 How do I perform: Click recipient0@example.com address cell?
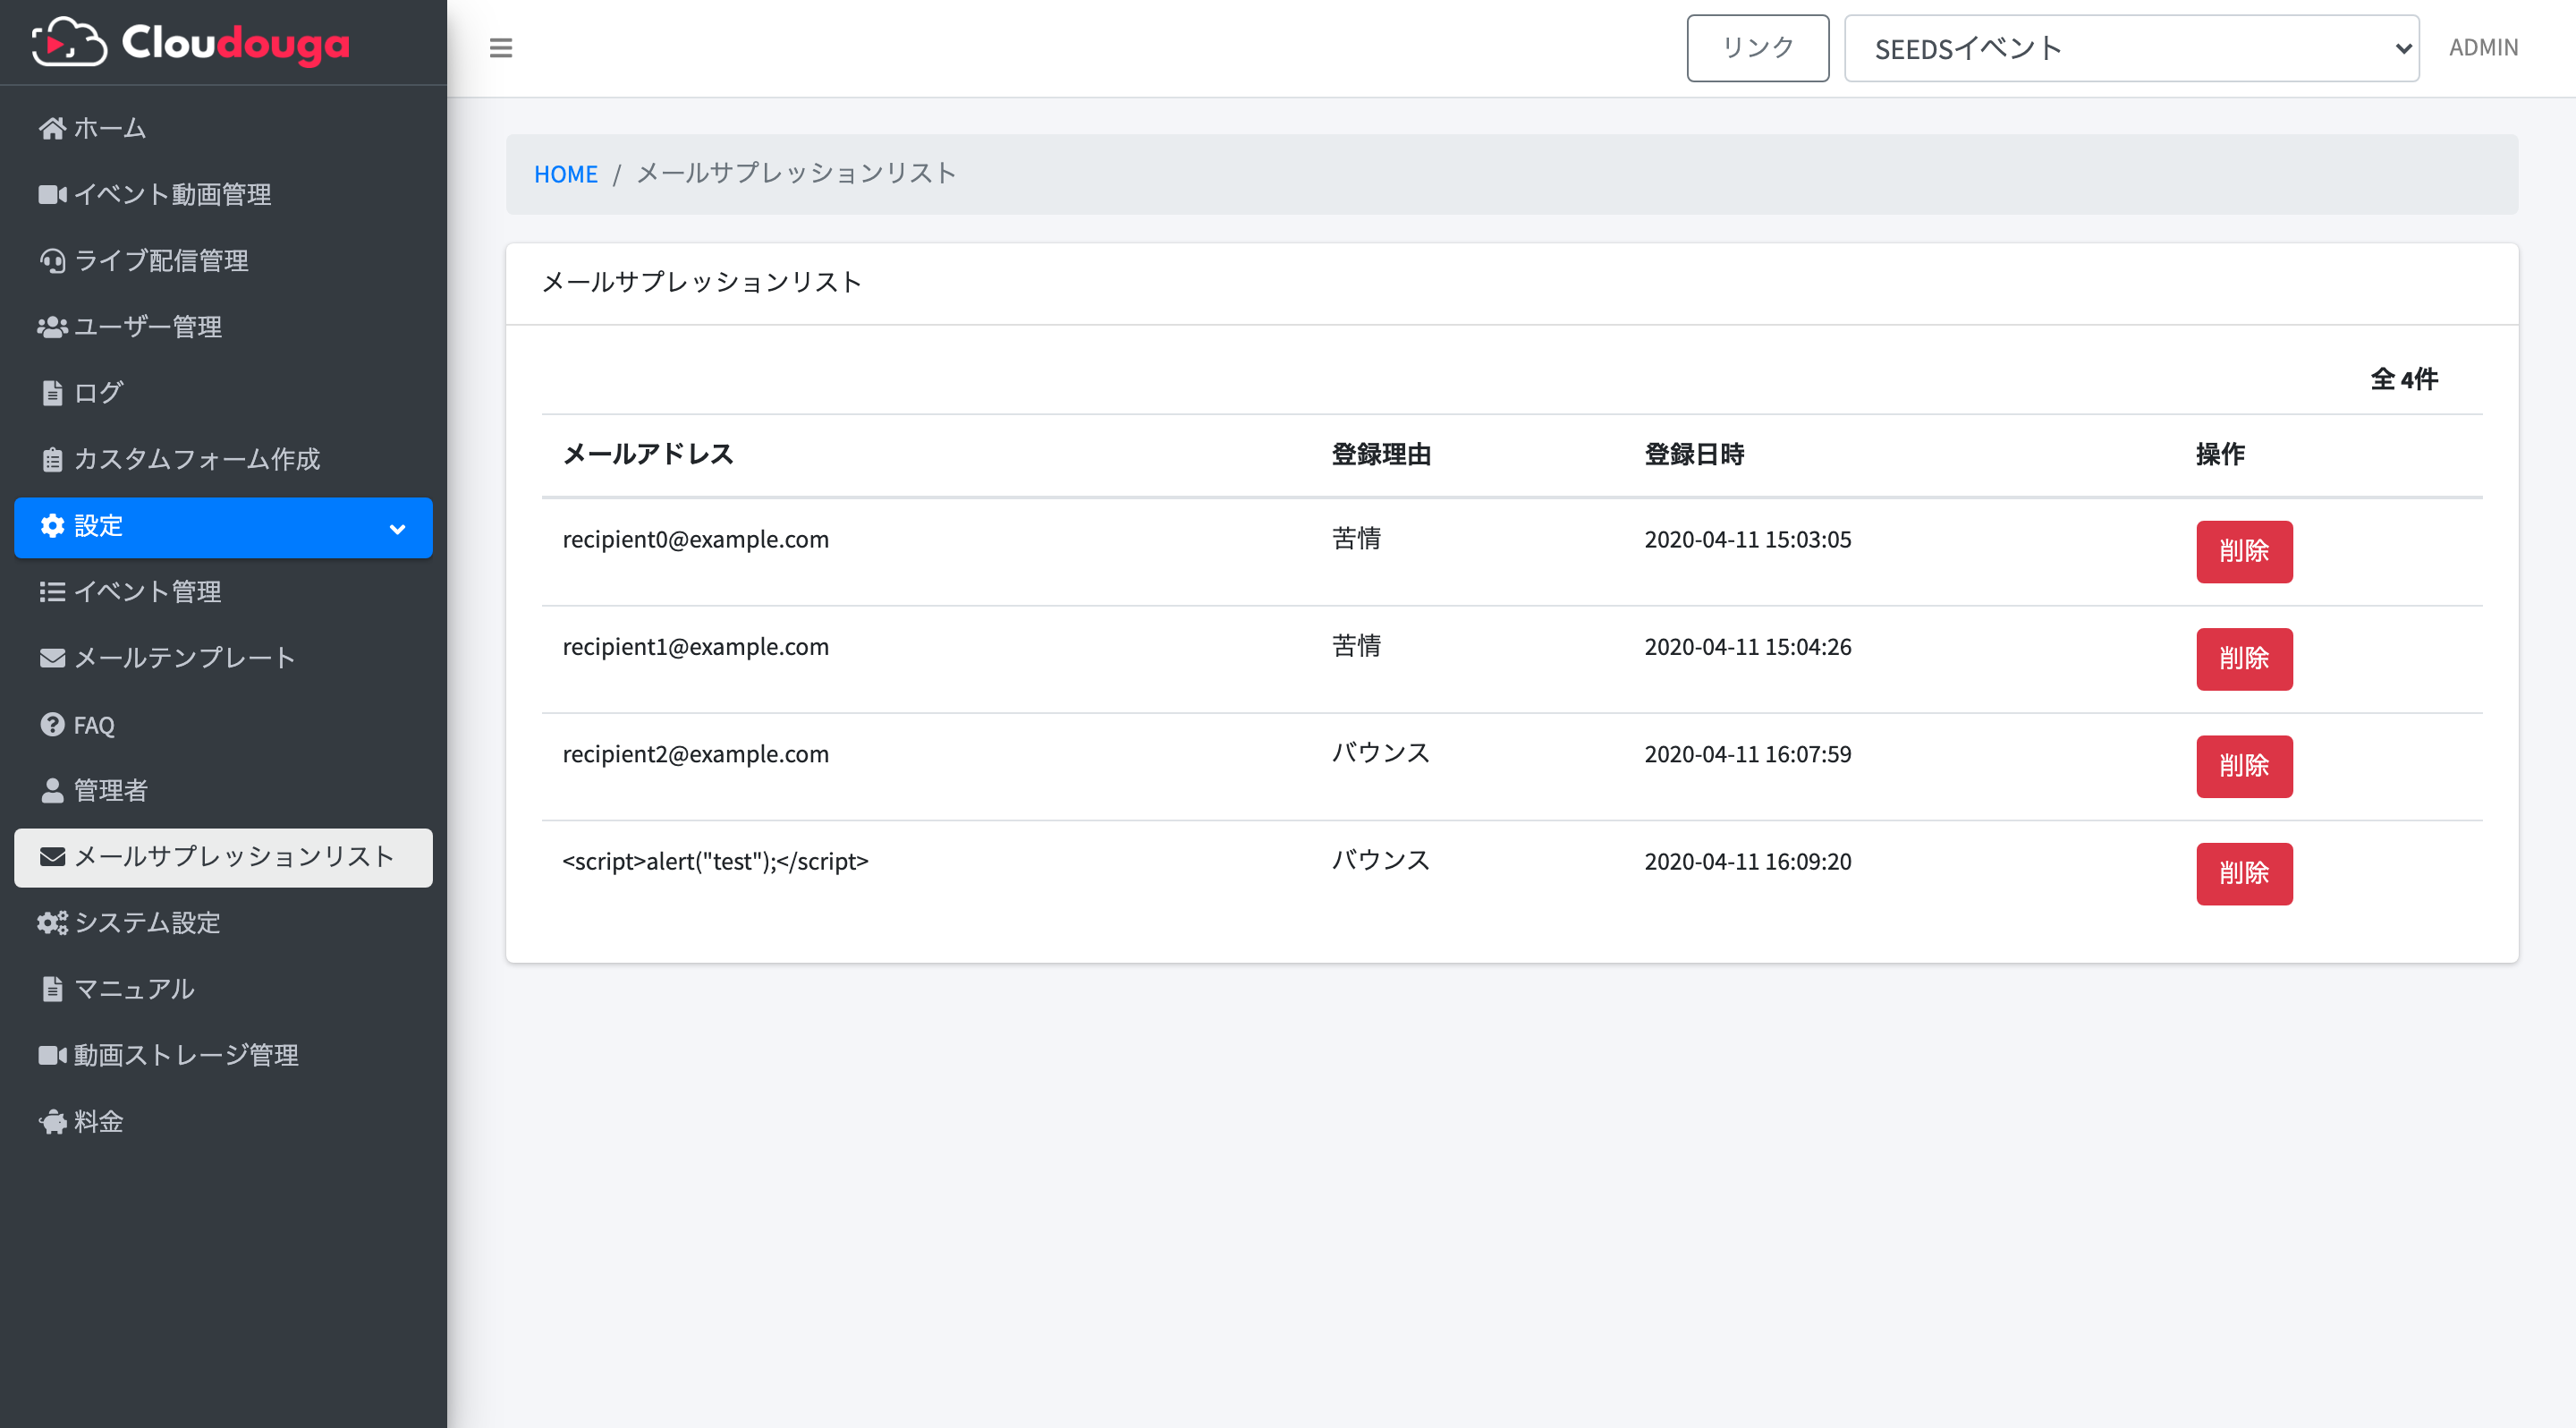point(695,539)
